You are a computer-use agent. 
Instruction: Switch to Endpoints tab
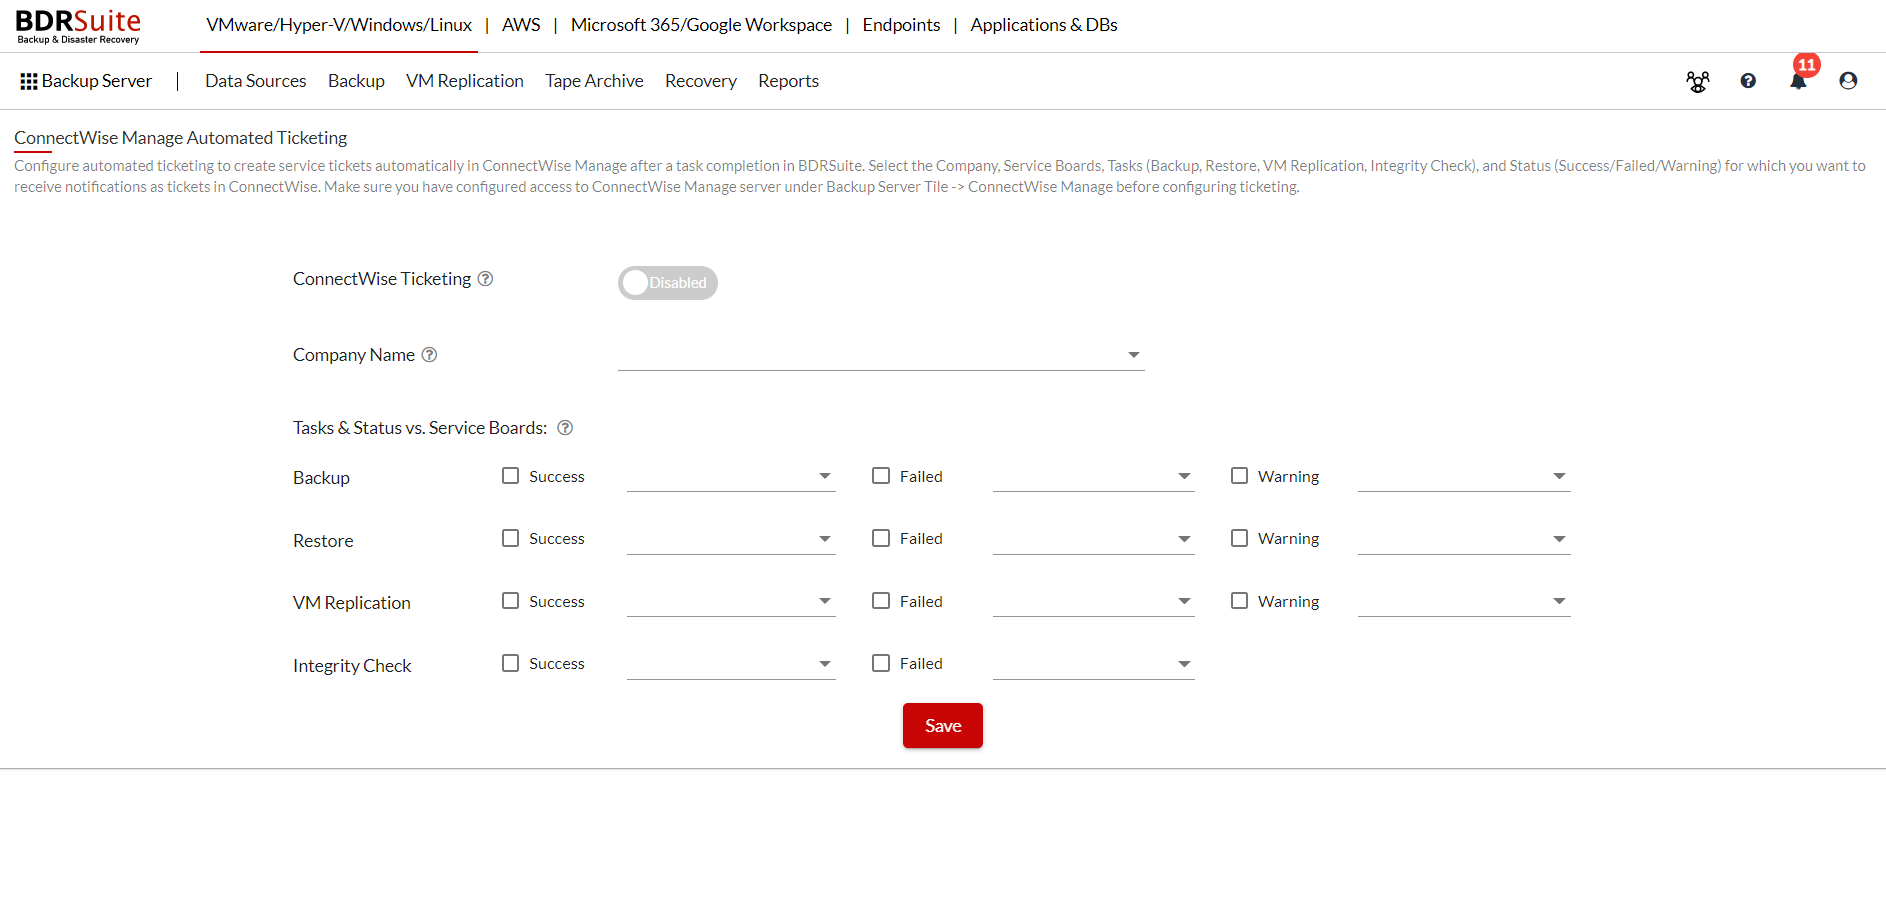[x=901, y=25]
